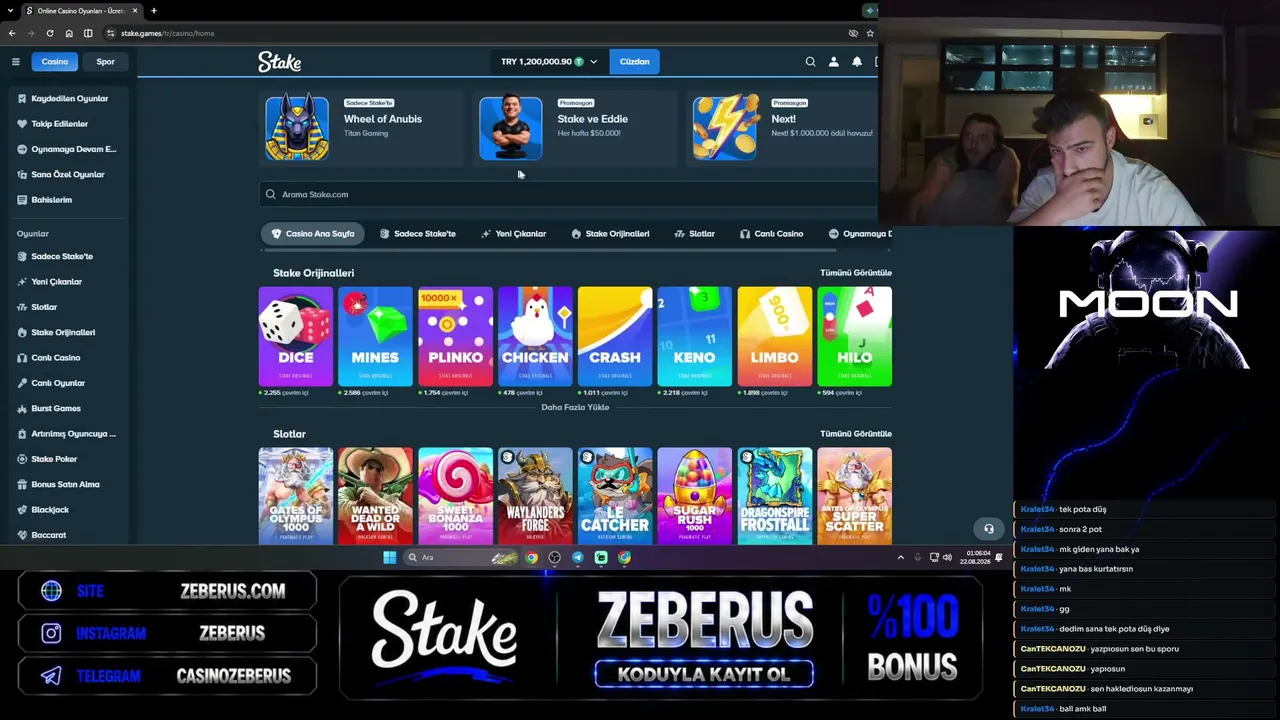
Task: Click the Stake logo in header
Action: point(280,62)
